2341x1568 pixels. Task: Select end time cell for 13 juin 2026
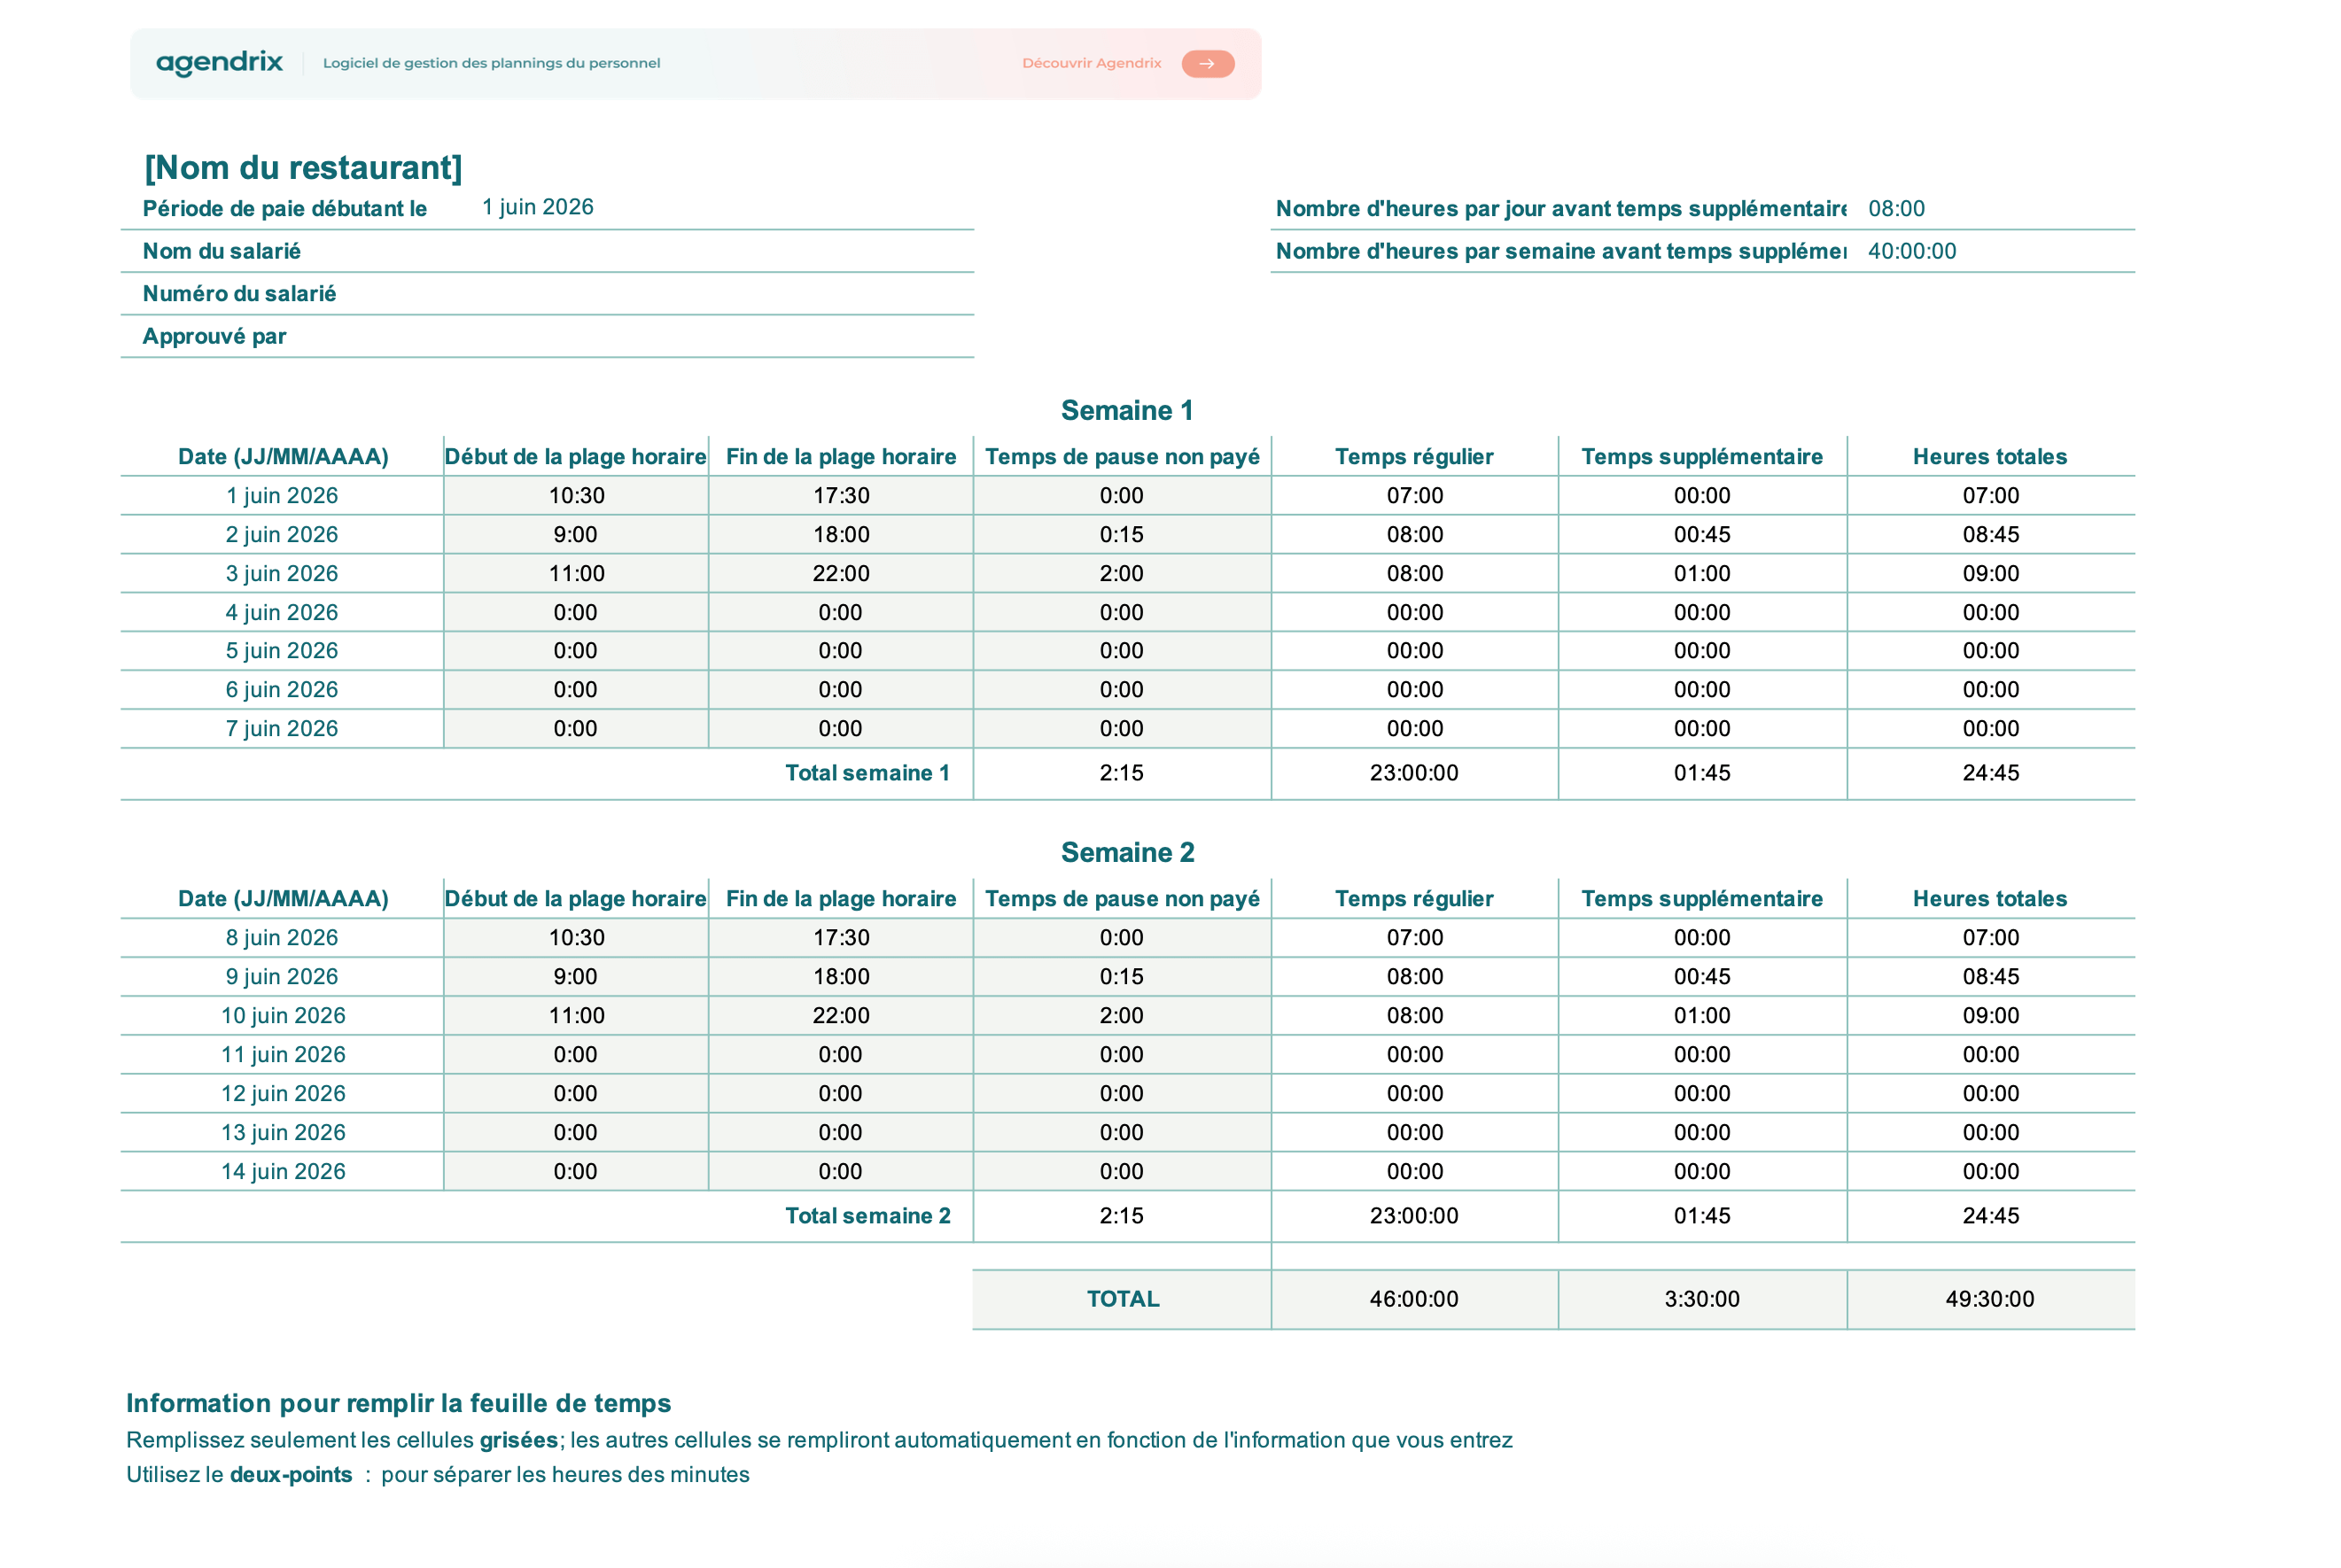pos(841,1132)
